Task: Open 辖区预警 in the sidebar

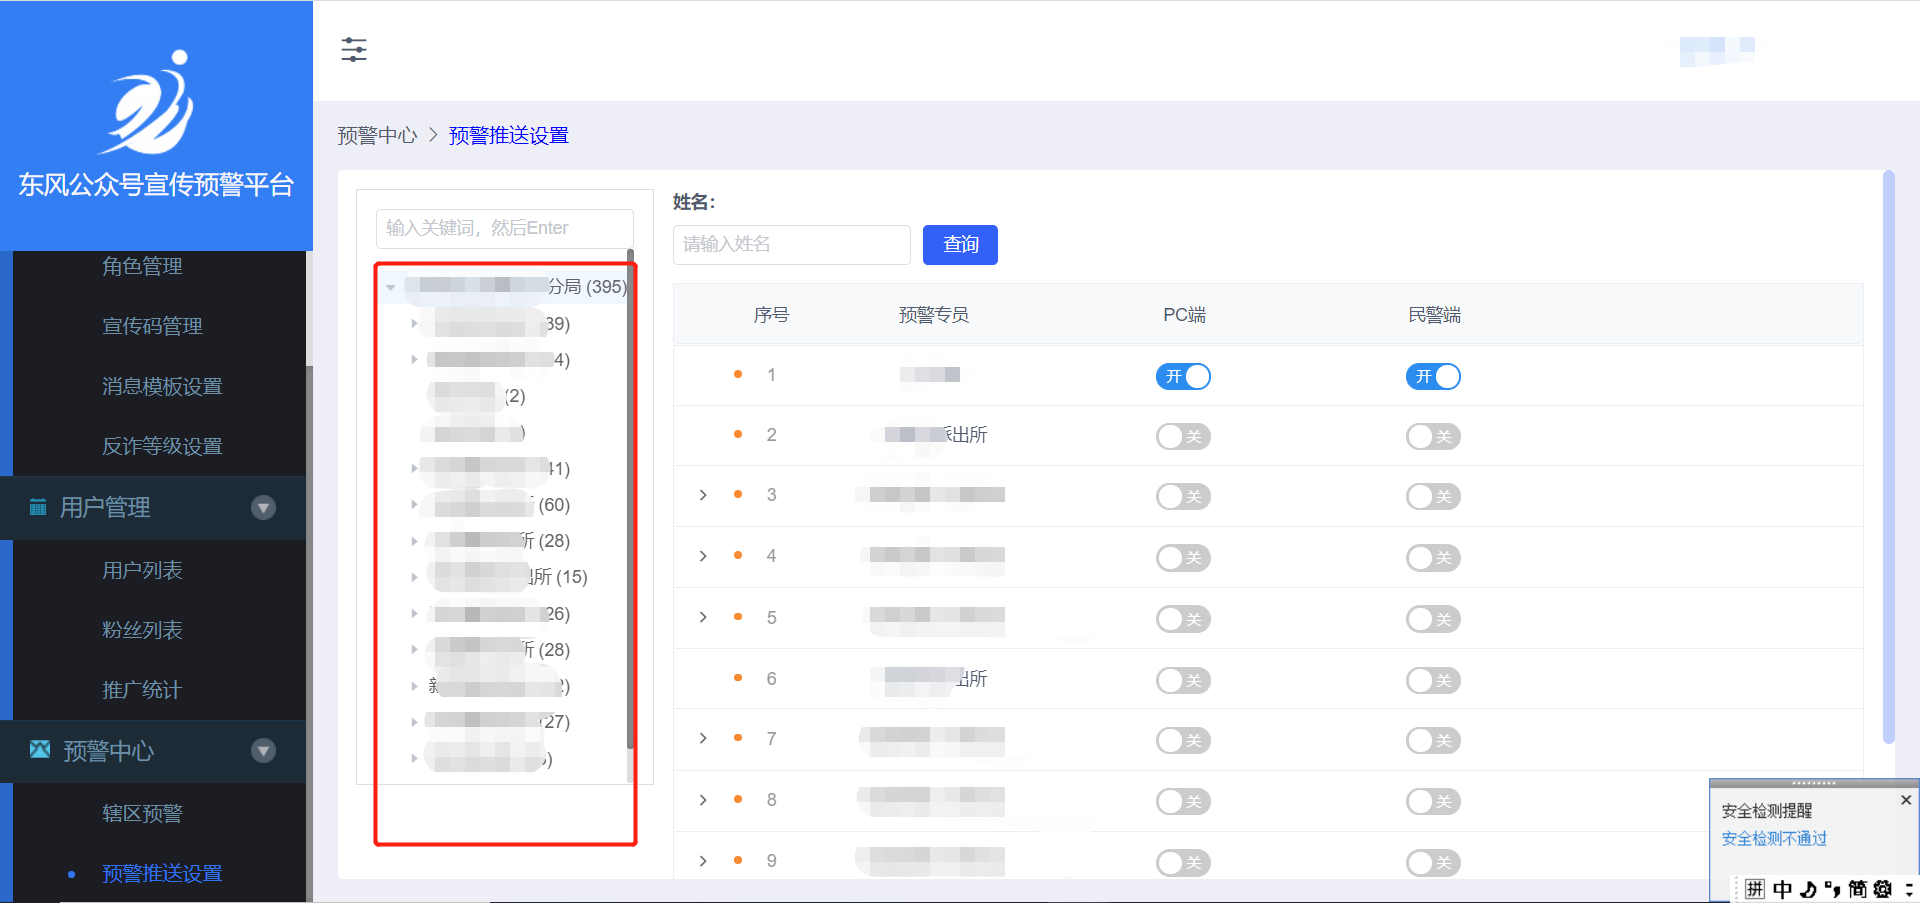Action: click(142, 813)
